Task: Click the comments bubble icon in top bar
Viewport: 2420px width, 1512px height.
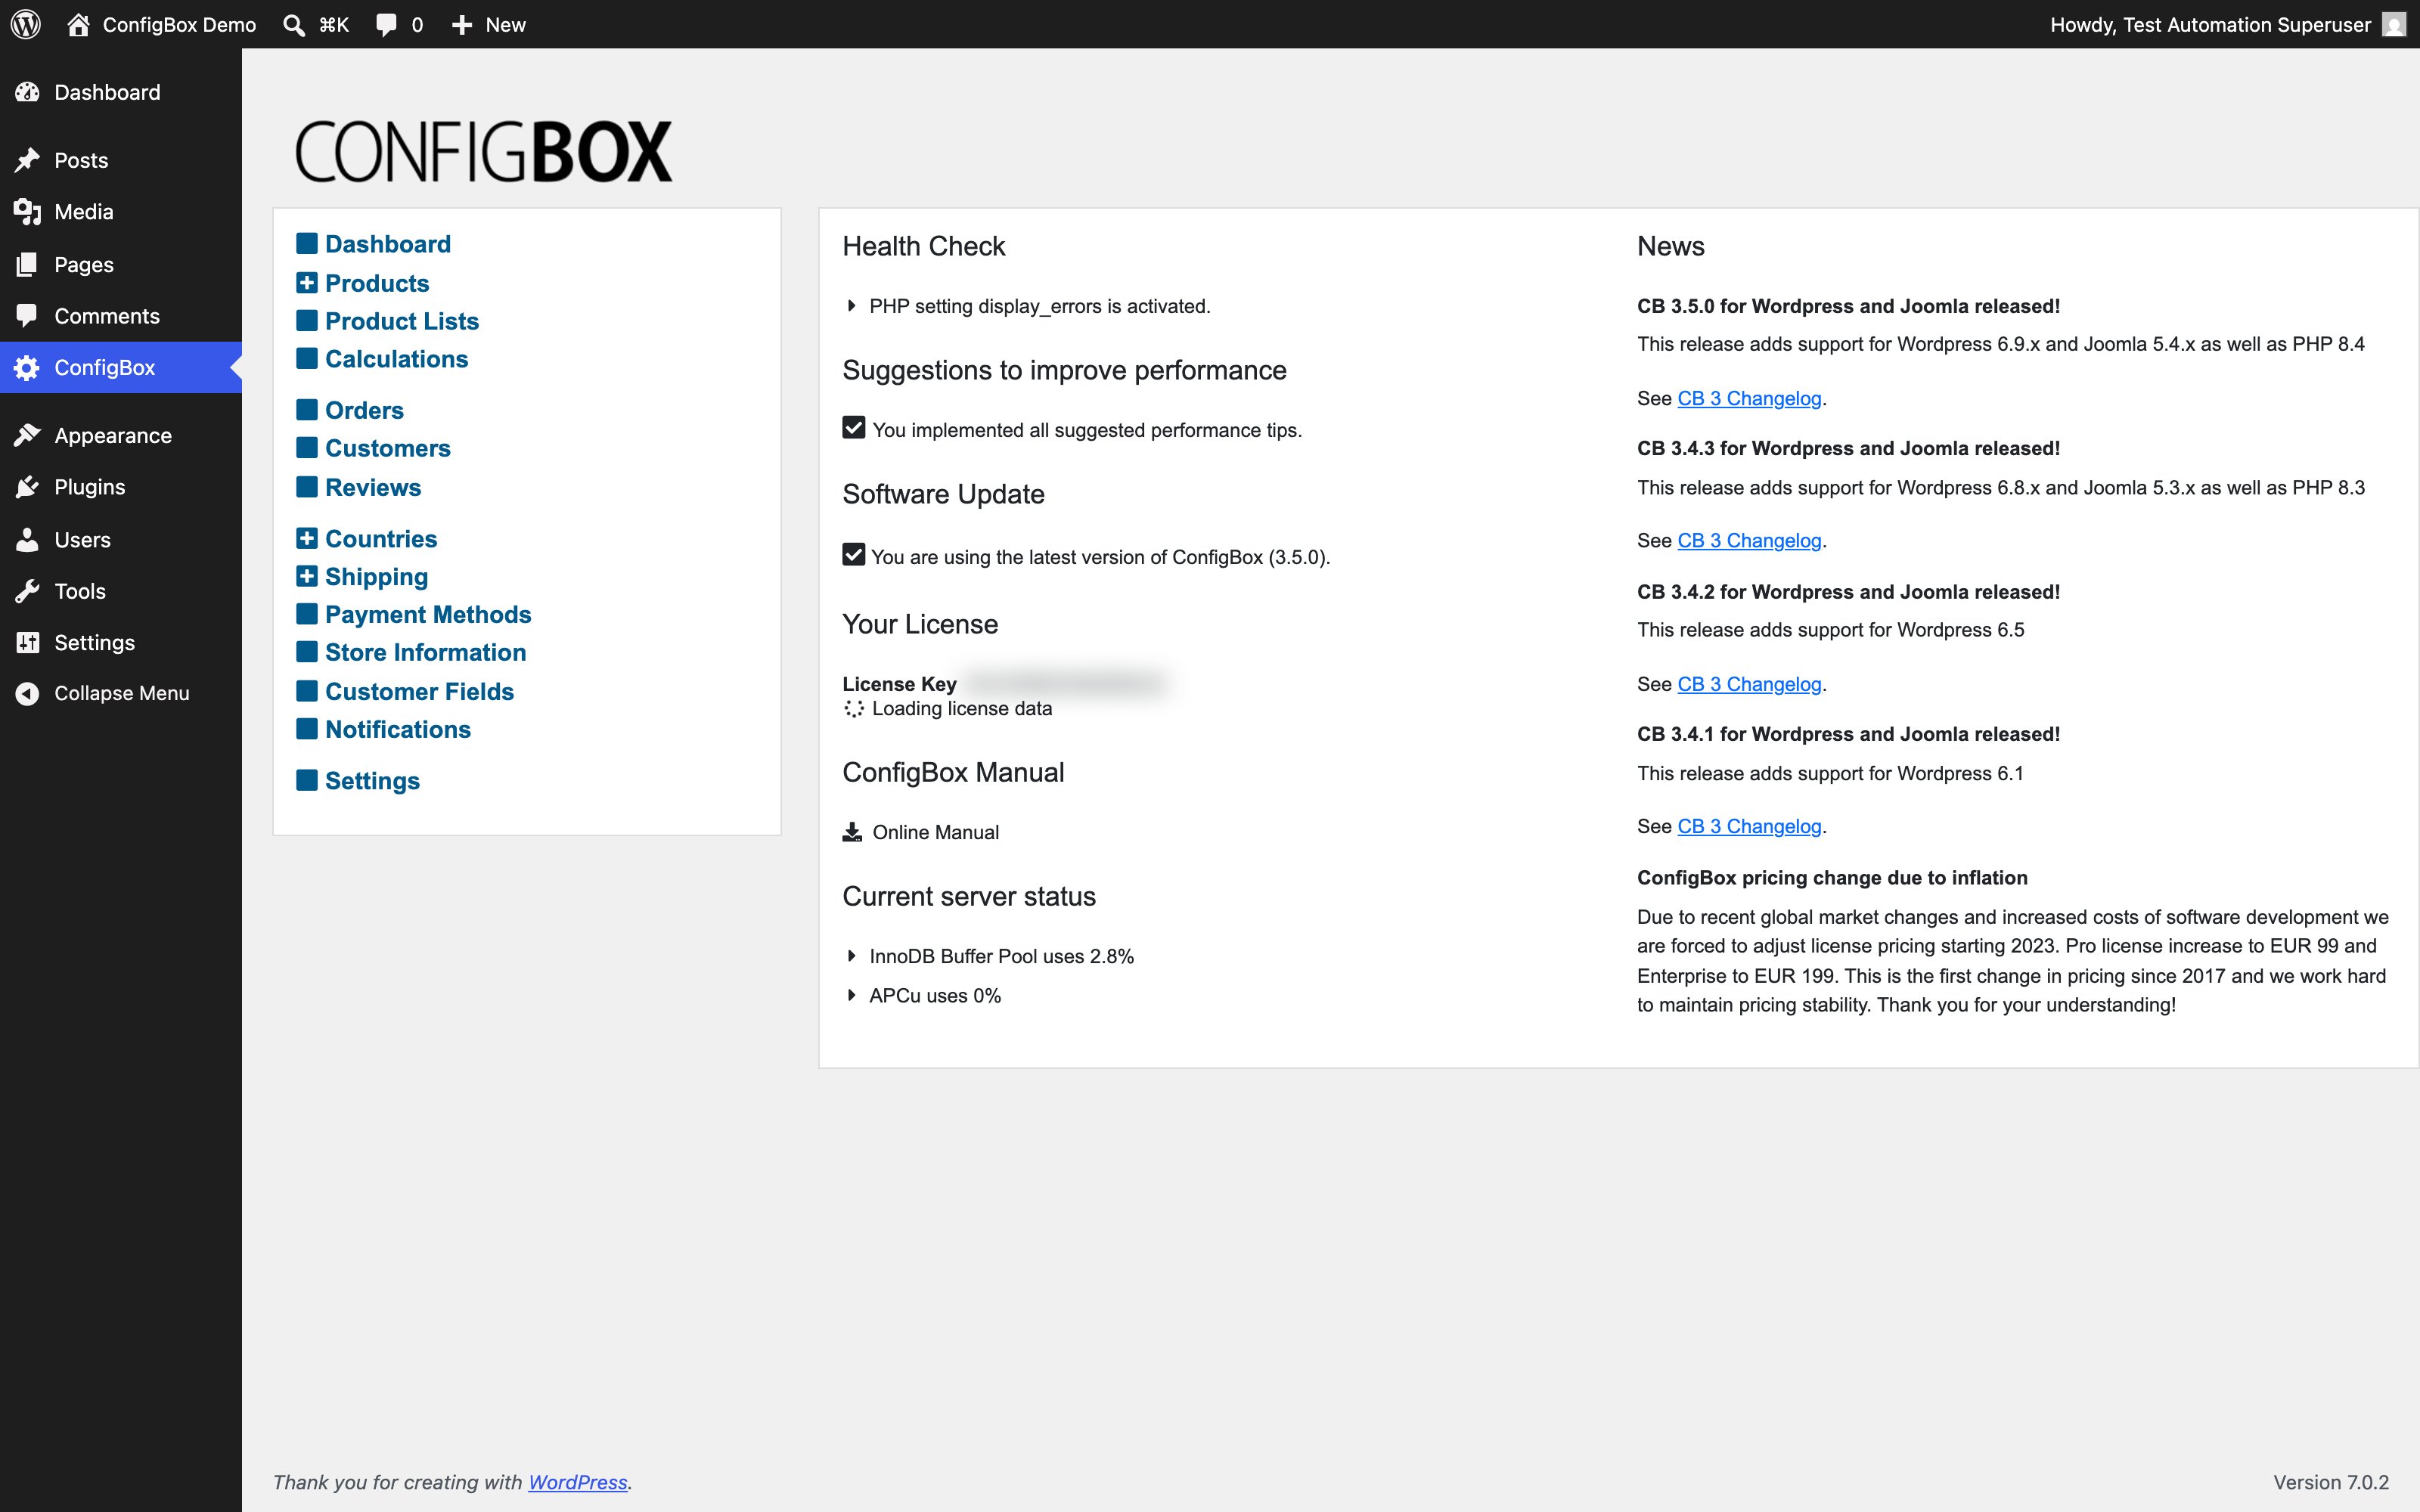Action: 386,25
